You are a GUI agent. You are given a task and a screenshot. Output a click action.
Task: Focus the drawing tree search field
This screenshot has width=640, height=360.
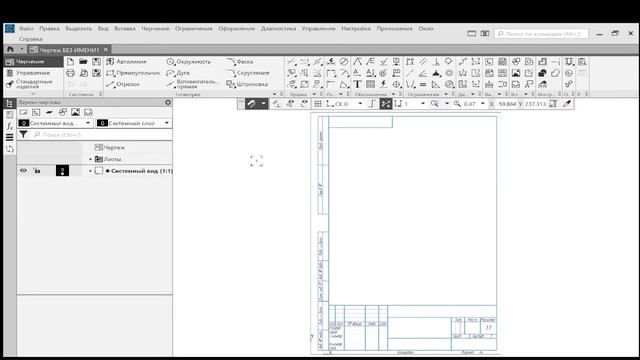(x=100, y=134)
